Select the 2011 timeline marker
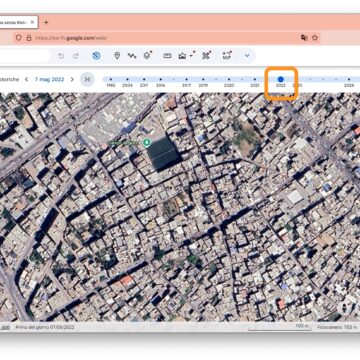The height and width of the screenshot is (360, 360). [x=144, y=79]
